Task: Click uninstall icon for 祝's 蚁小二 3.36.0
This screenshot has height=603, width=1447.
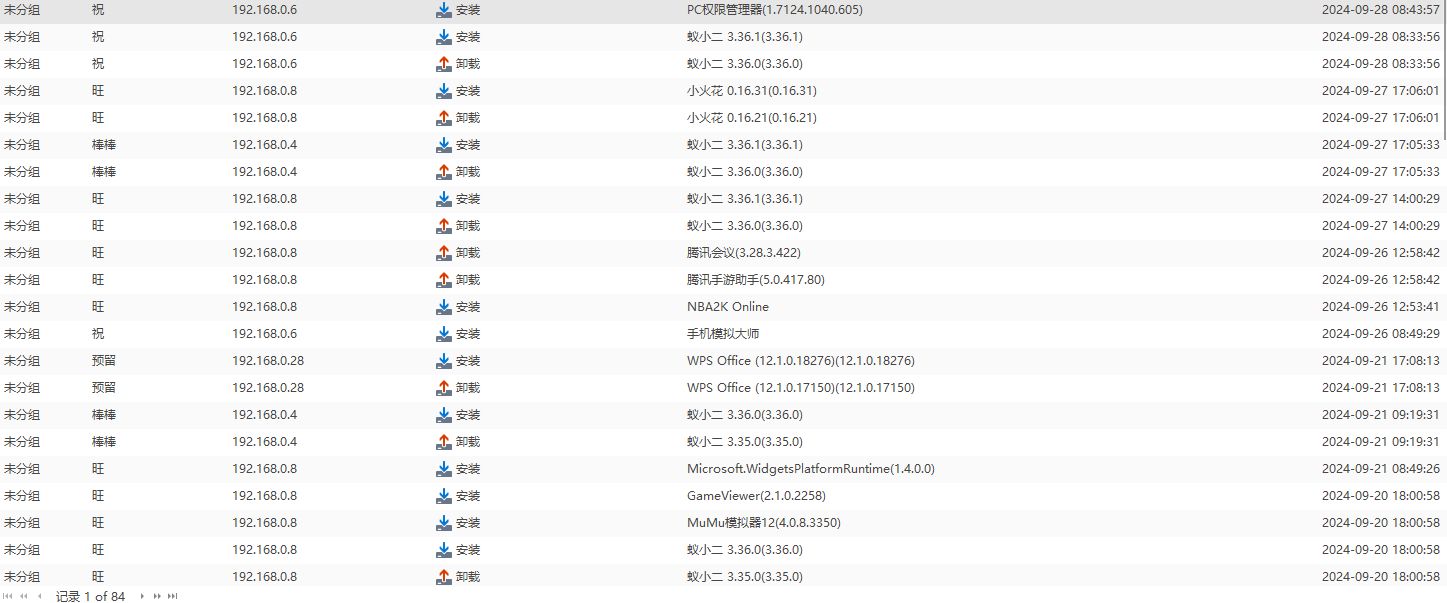Action: 444,64
